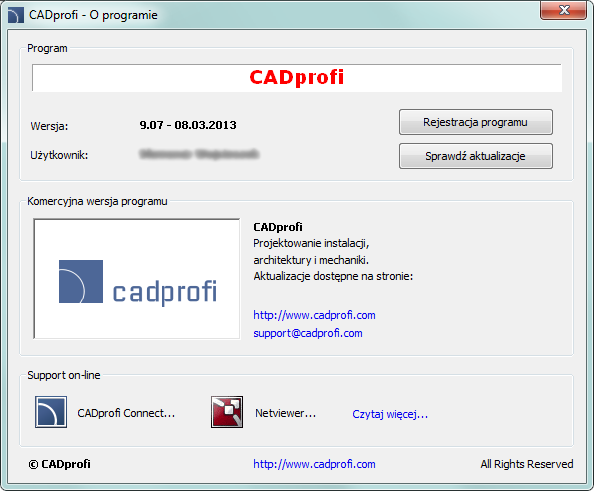Click the Użytkownik: label
The image size is (594, 491).
(x=59, y=155)
